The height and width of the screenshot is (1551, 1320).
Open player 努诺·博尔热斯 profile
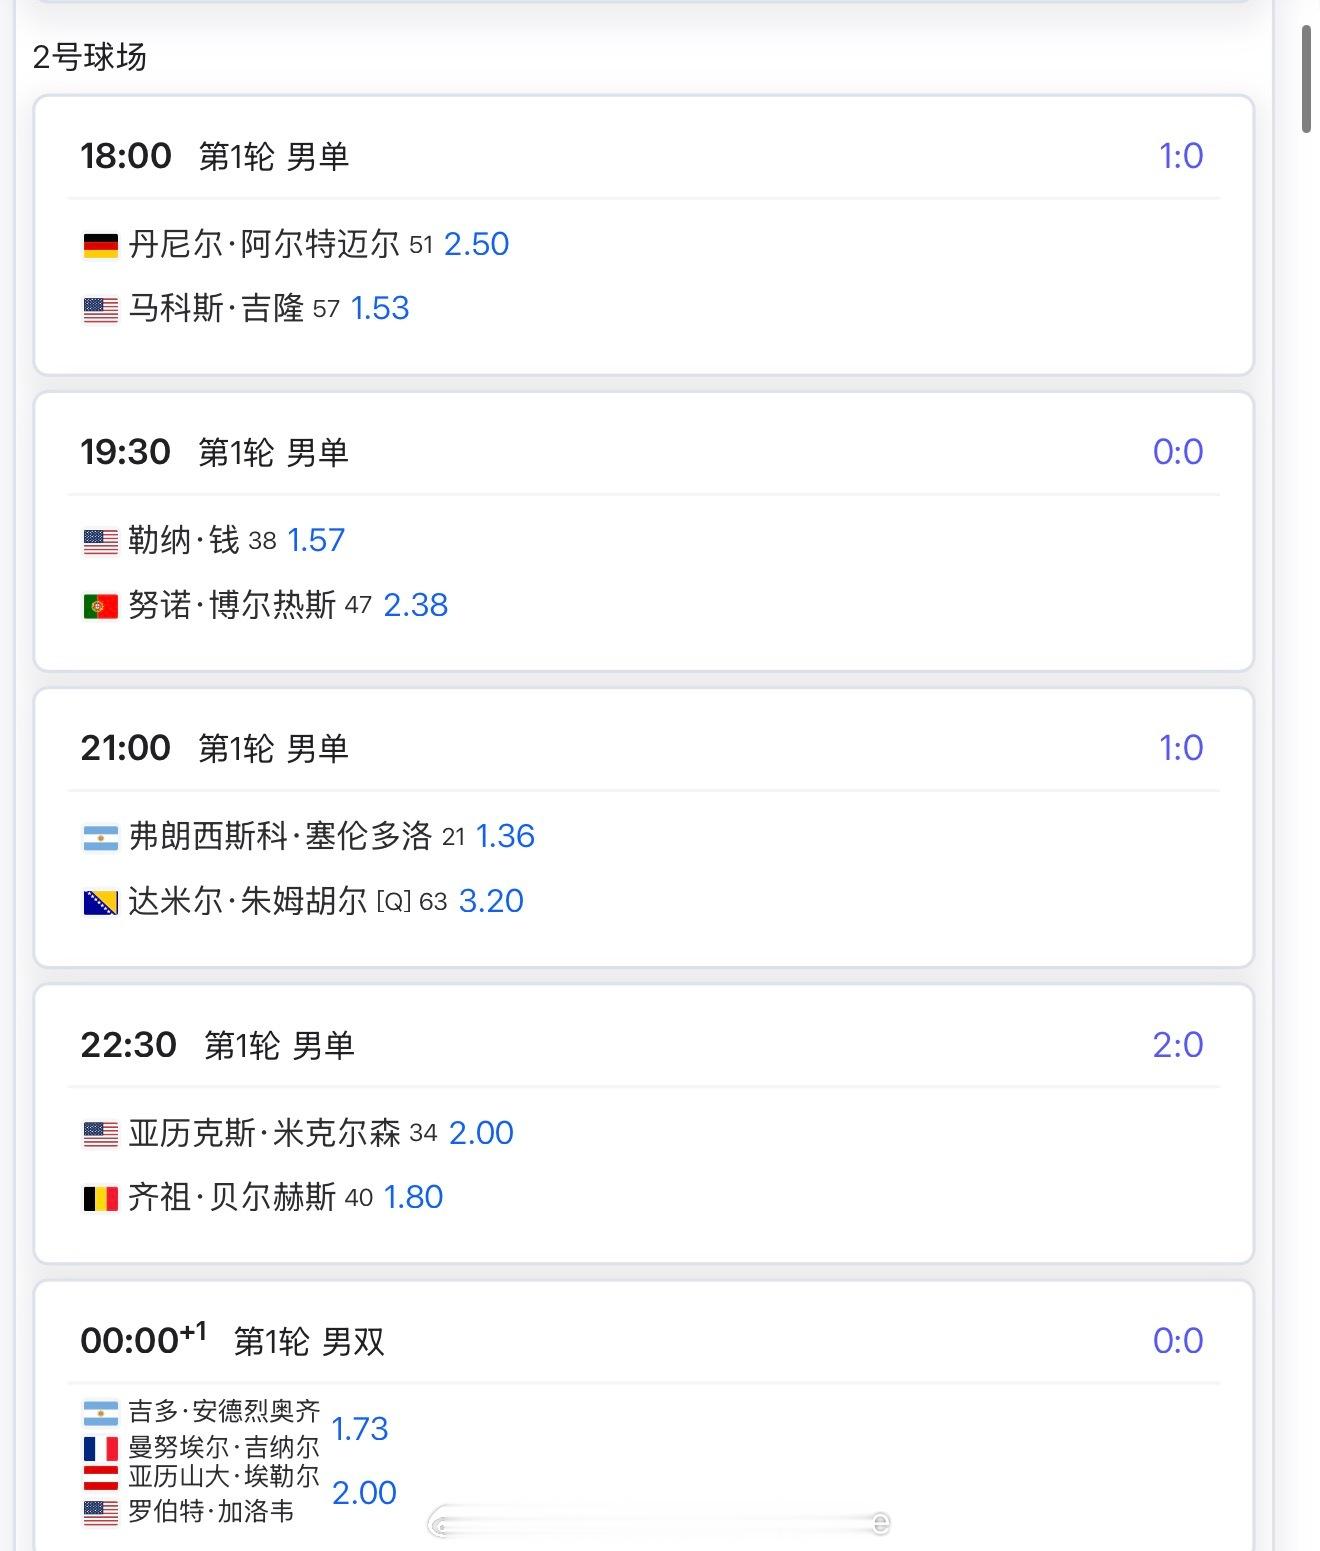pos(232,605)
